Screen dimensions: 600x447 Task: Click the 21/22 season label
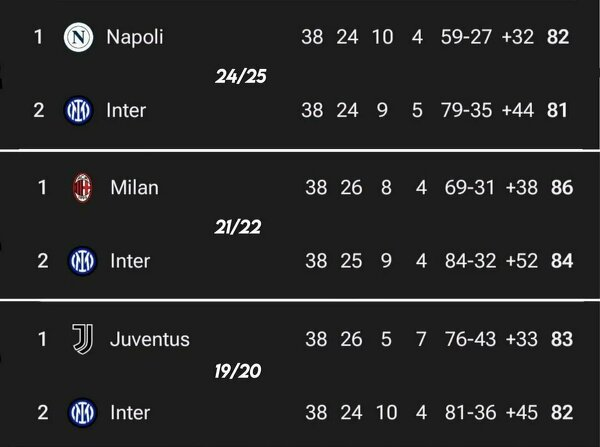[237, 226]
